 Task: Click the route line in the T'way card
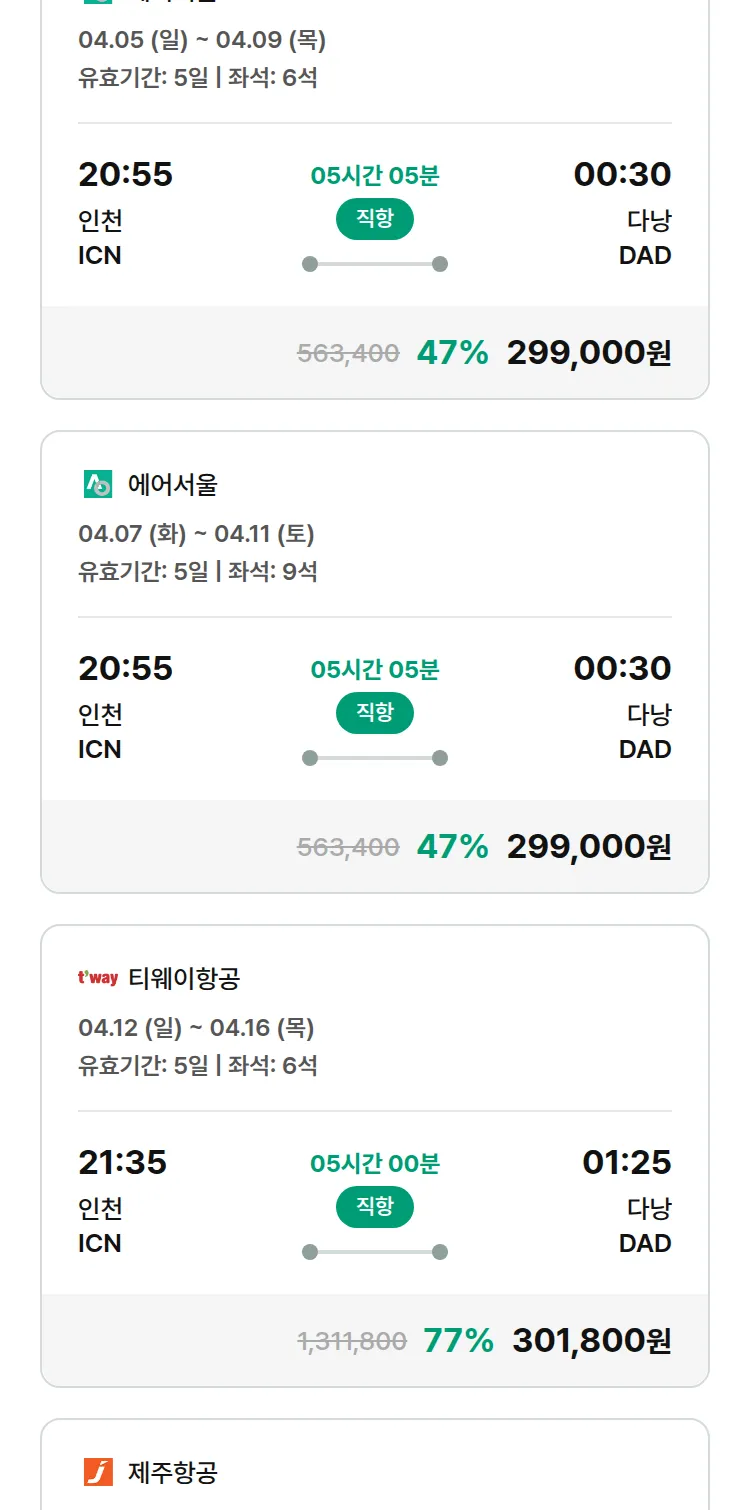coord(375,1252)
